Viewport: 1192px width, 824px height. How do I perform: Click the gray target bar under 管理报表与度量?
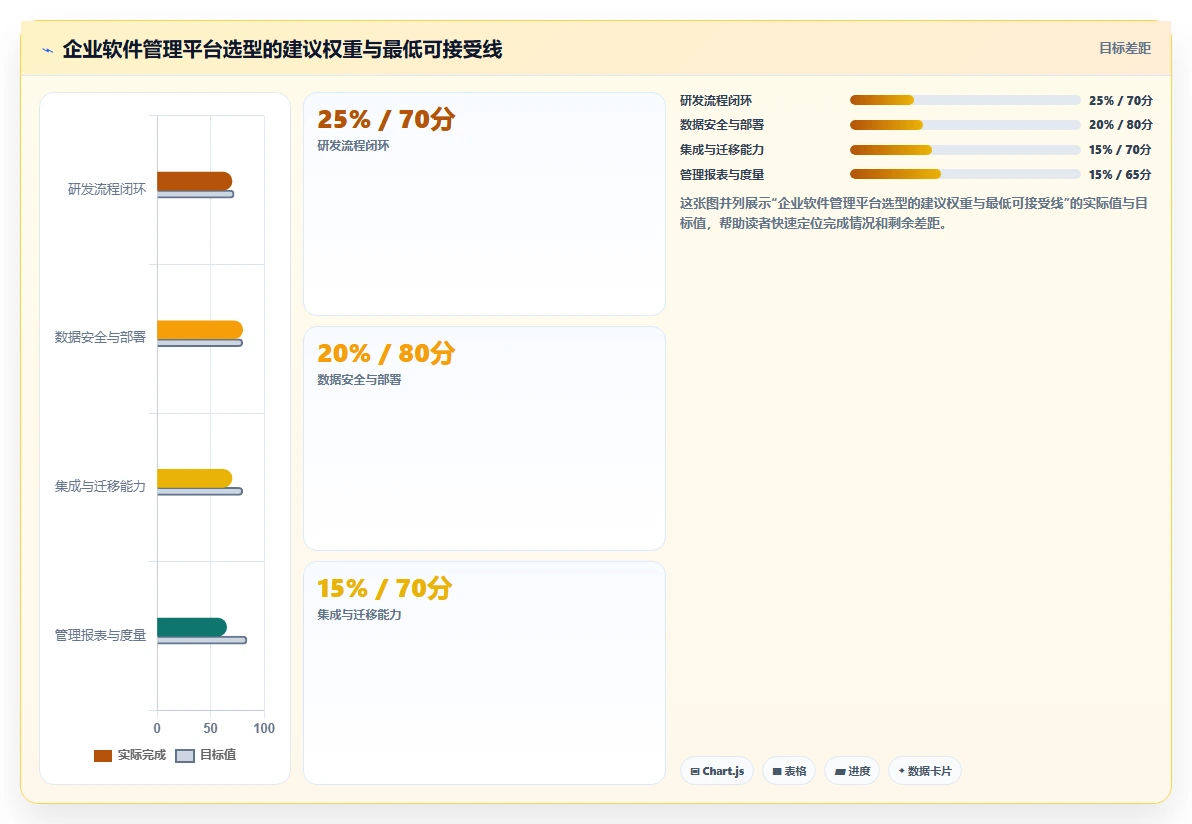pos(201,640)
